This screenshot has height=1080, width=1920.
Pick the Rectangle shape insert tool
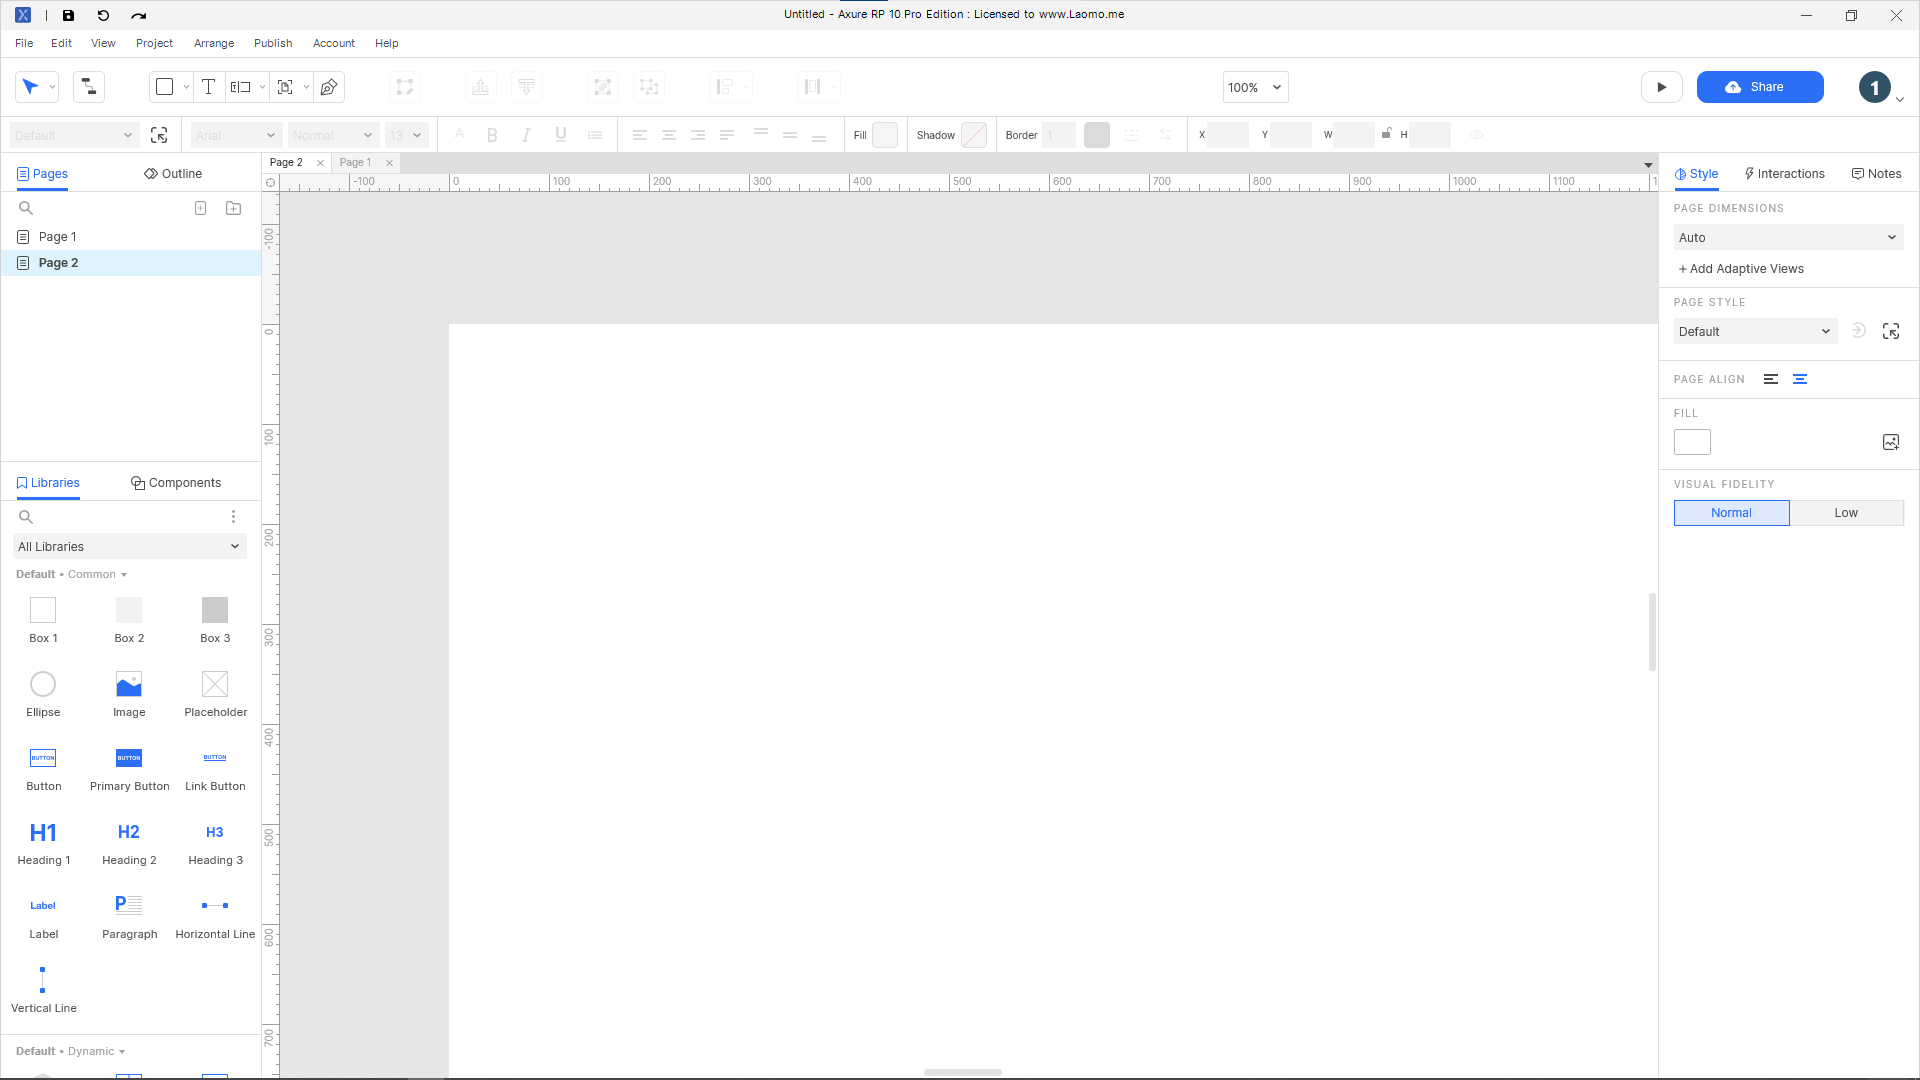(165, 87)
